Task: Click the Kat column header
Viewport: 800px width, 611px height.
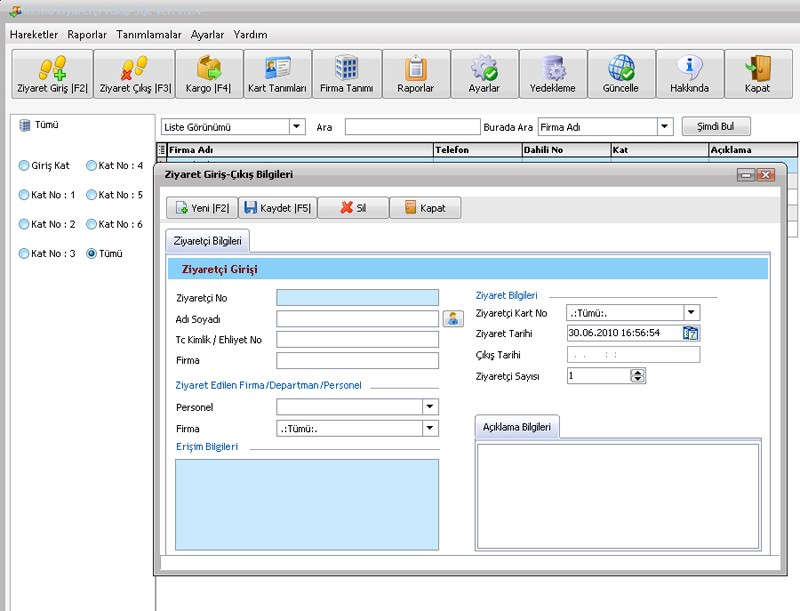Action: tap(660, 149)
